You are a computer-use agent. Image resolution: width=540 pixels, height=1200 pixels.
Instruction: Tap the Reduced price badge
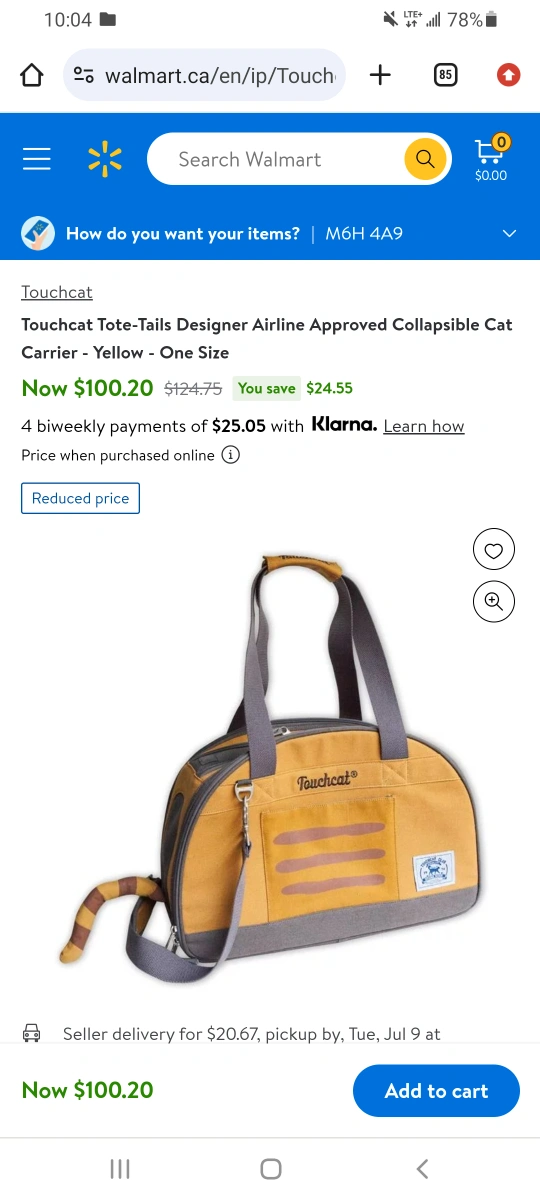click(x=80, y=498)
